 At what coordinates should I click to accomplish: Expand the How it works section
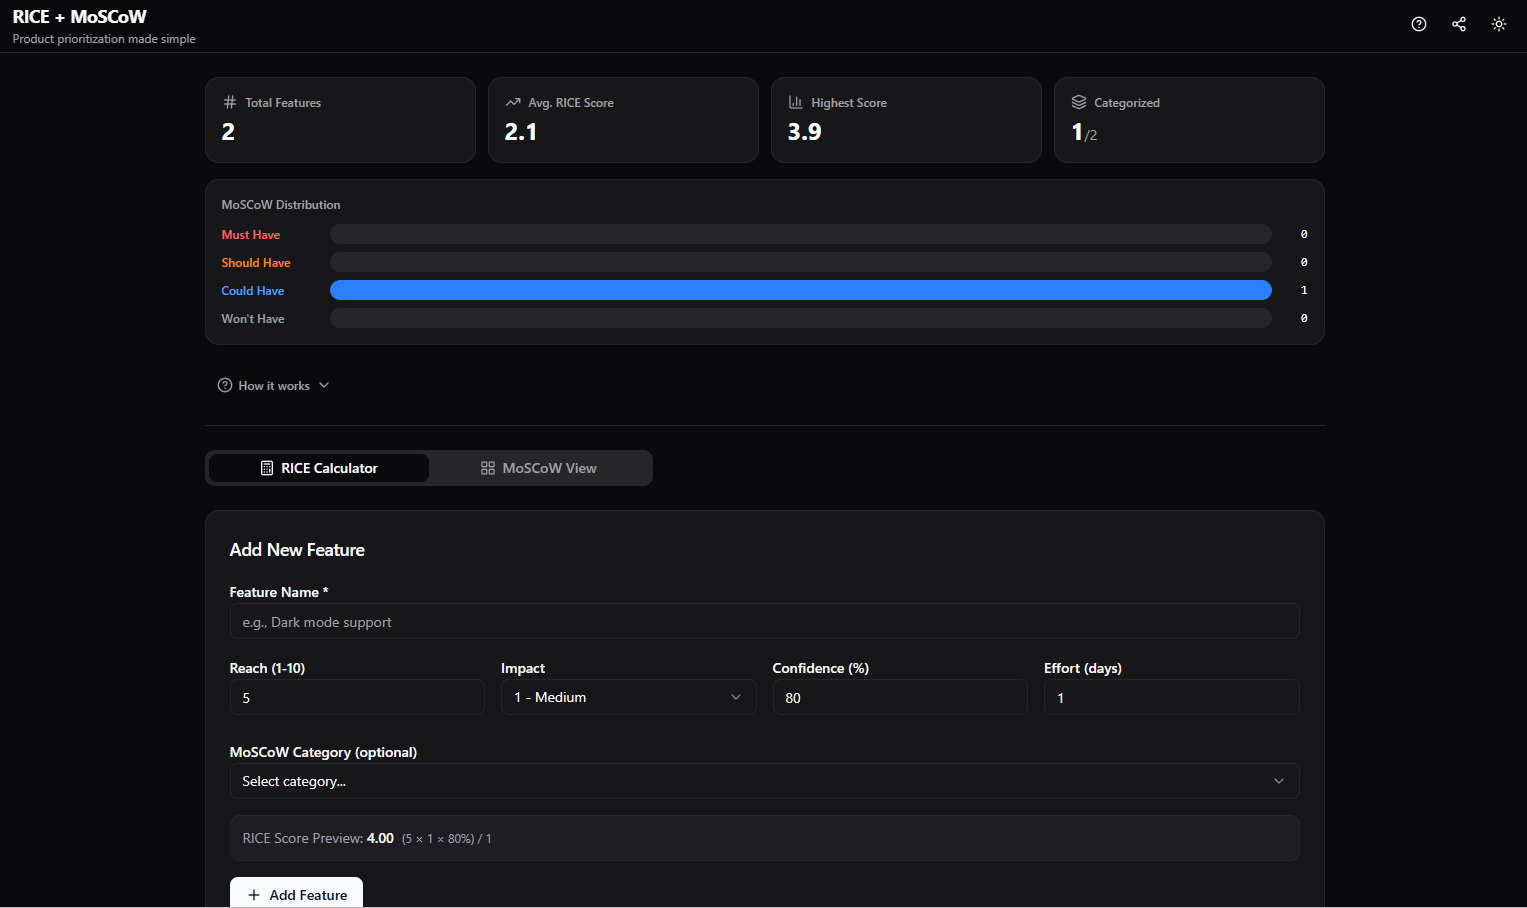(x=272, y=385)
